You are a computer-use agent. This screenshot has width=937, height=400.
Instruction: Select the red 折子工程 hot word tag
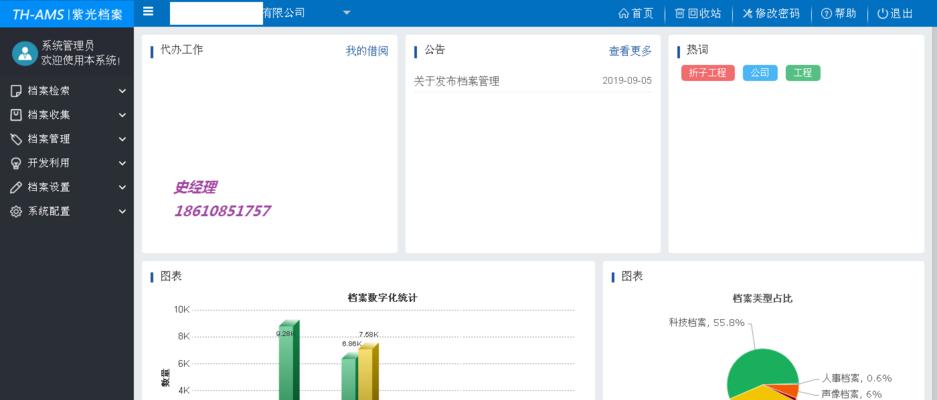pyautogui.click(x=708, y=73)
